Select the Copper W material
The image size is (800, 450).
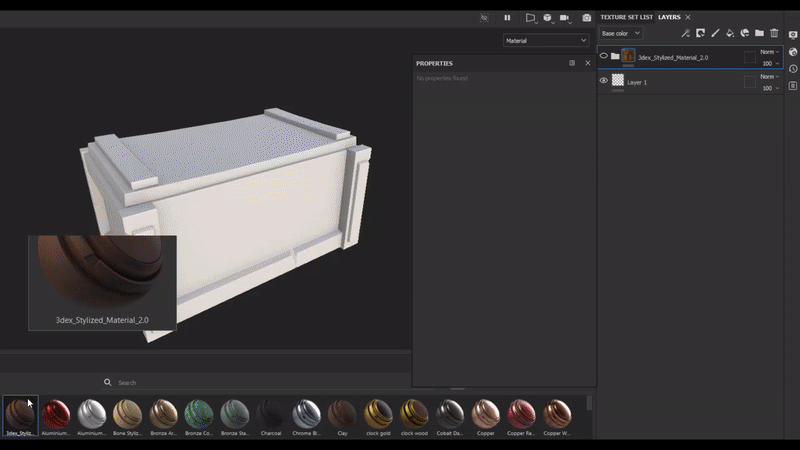pyautogui.click(x=557, y=417)
